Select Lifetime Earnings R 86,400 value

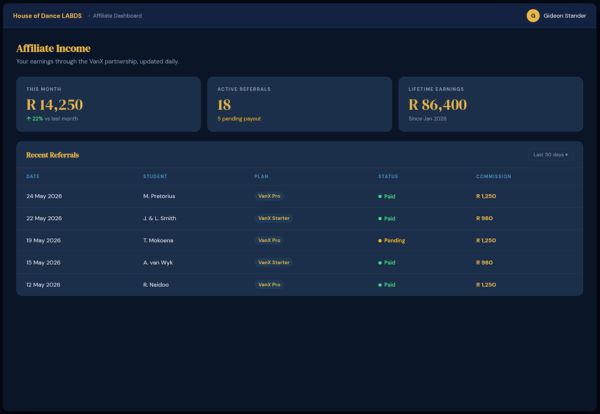[438, 105]
